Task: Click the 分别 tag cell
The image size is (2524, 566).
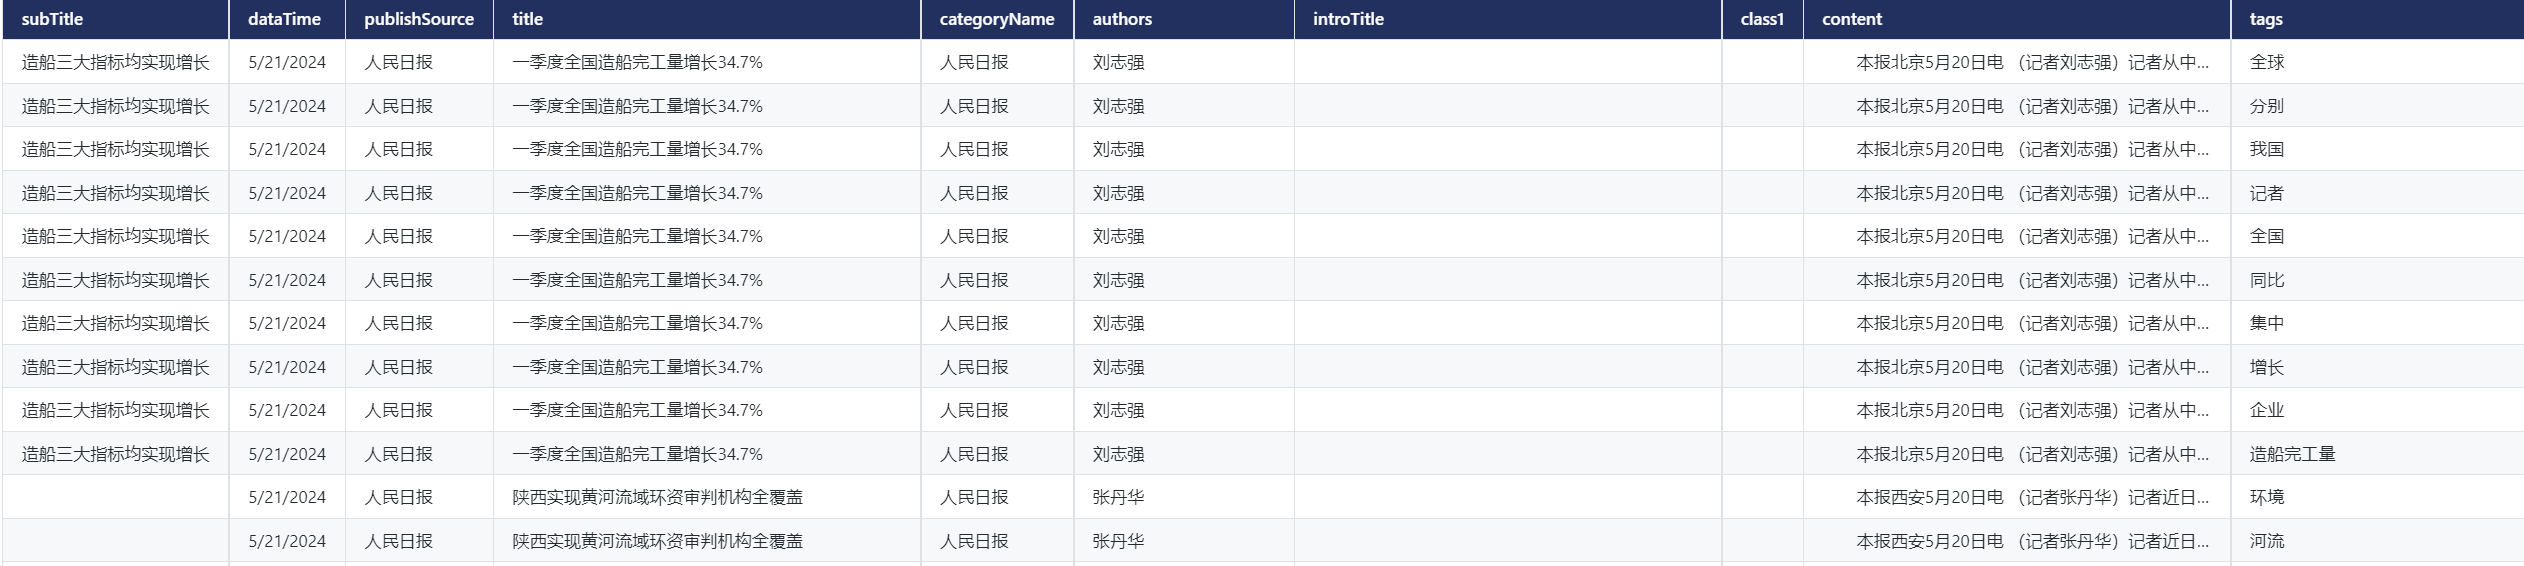Action: [2267, 106]
